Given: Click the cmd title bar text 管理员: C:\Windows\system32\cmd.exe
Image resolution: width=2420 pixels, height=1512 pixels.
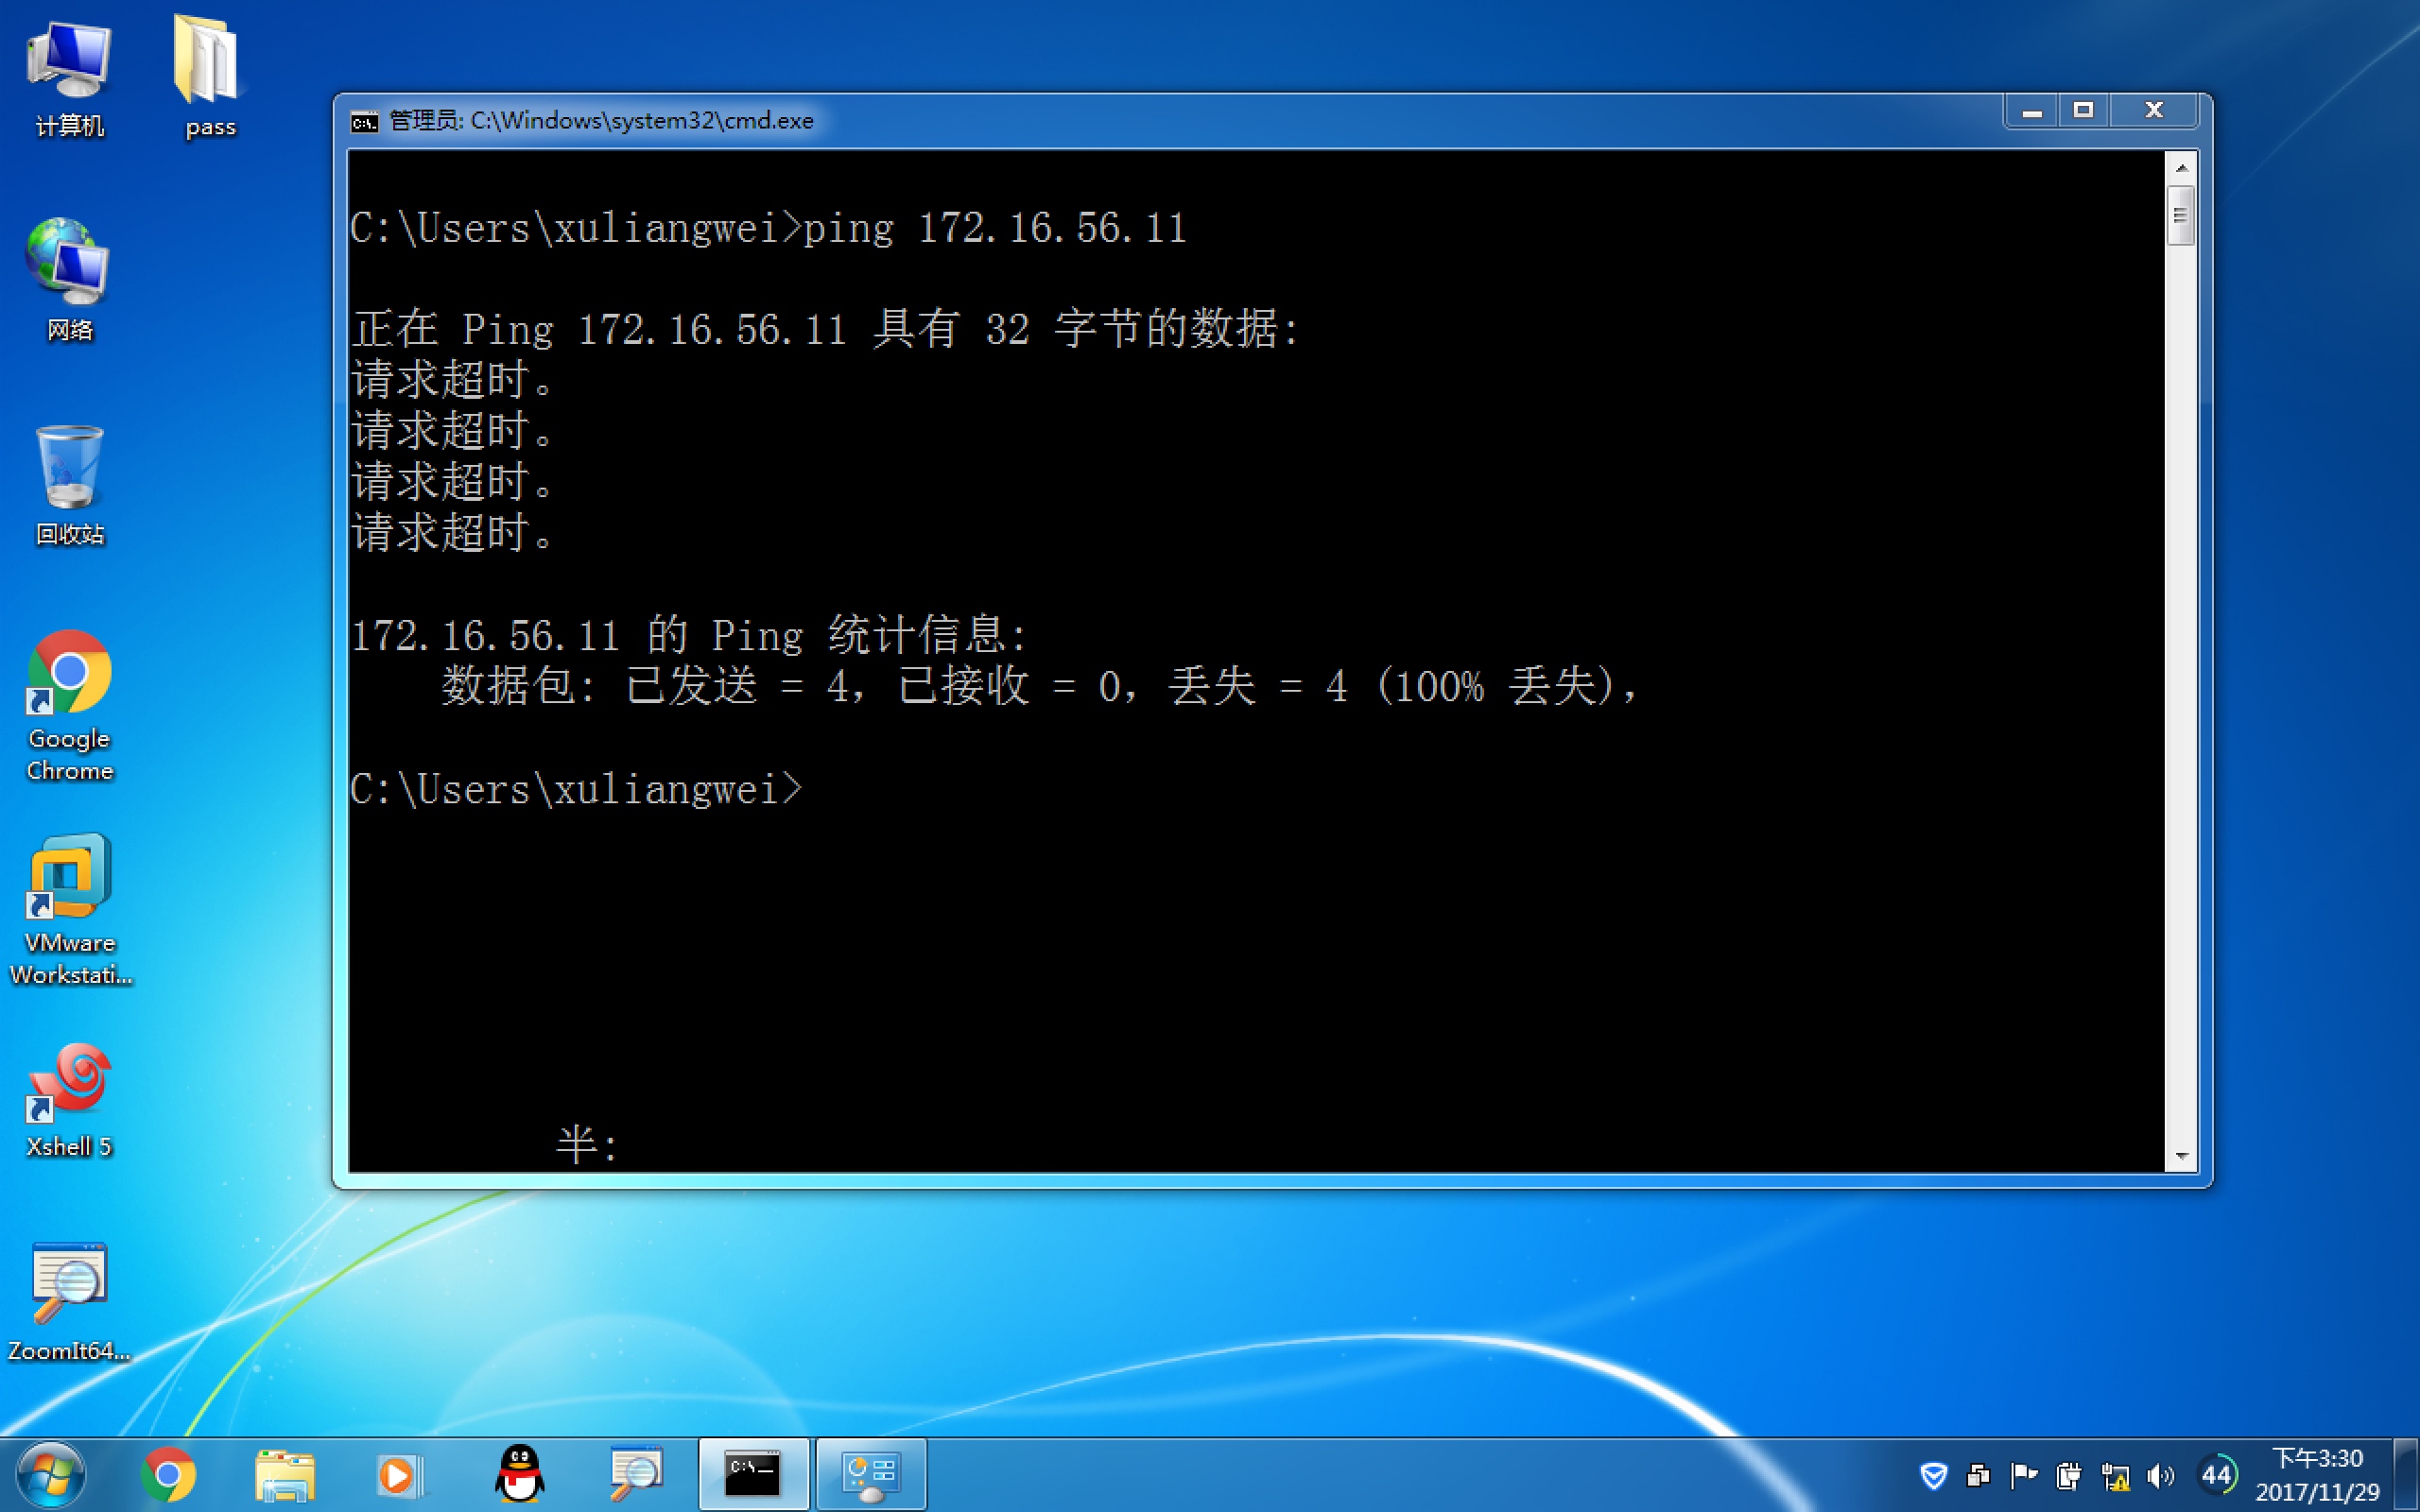Looking at the screenshot, I should pos(601,121).
